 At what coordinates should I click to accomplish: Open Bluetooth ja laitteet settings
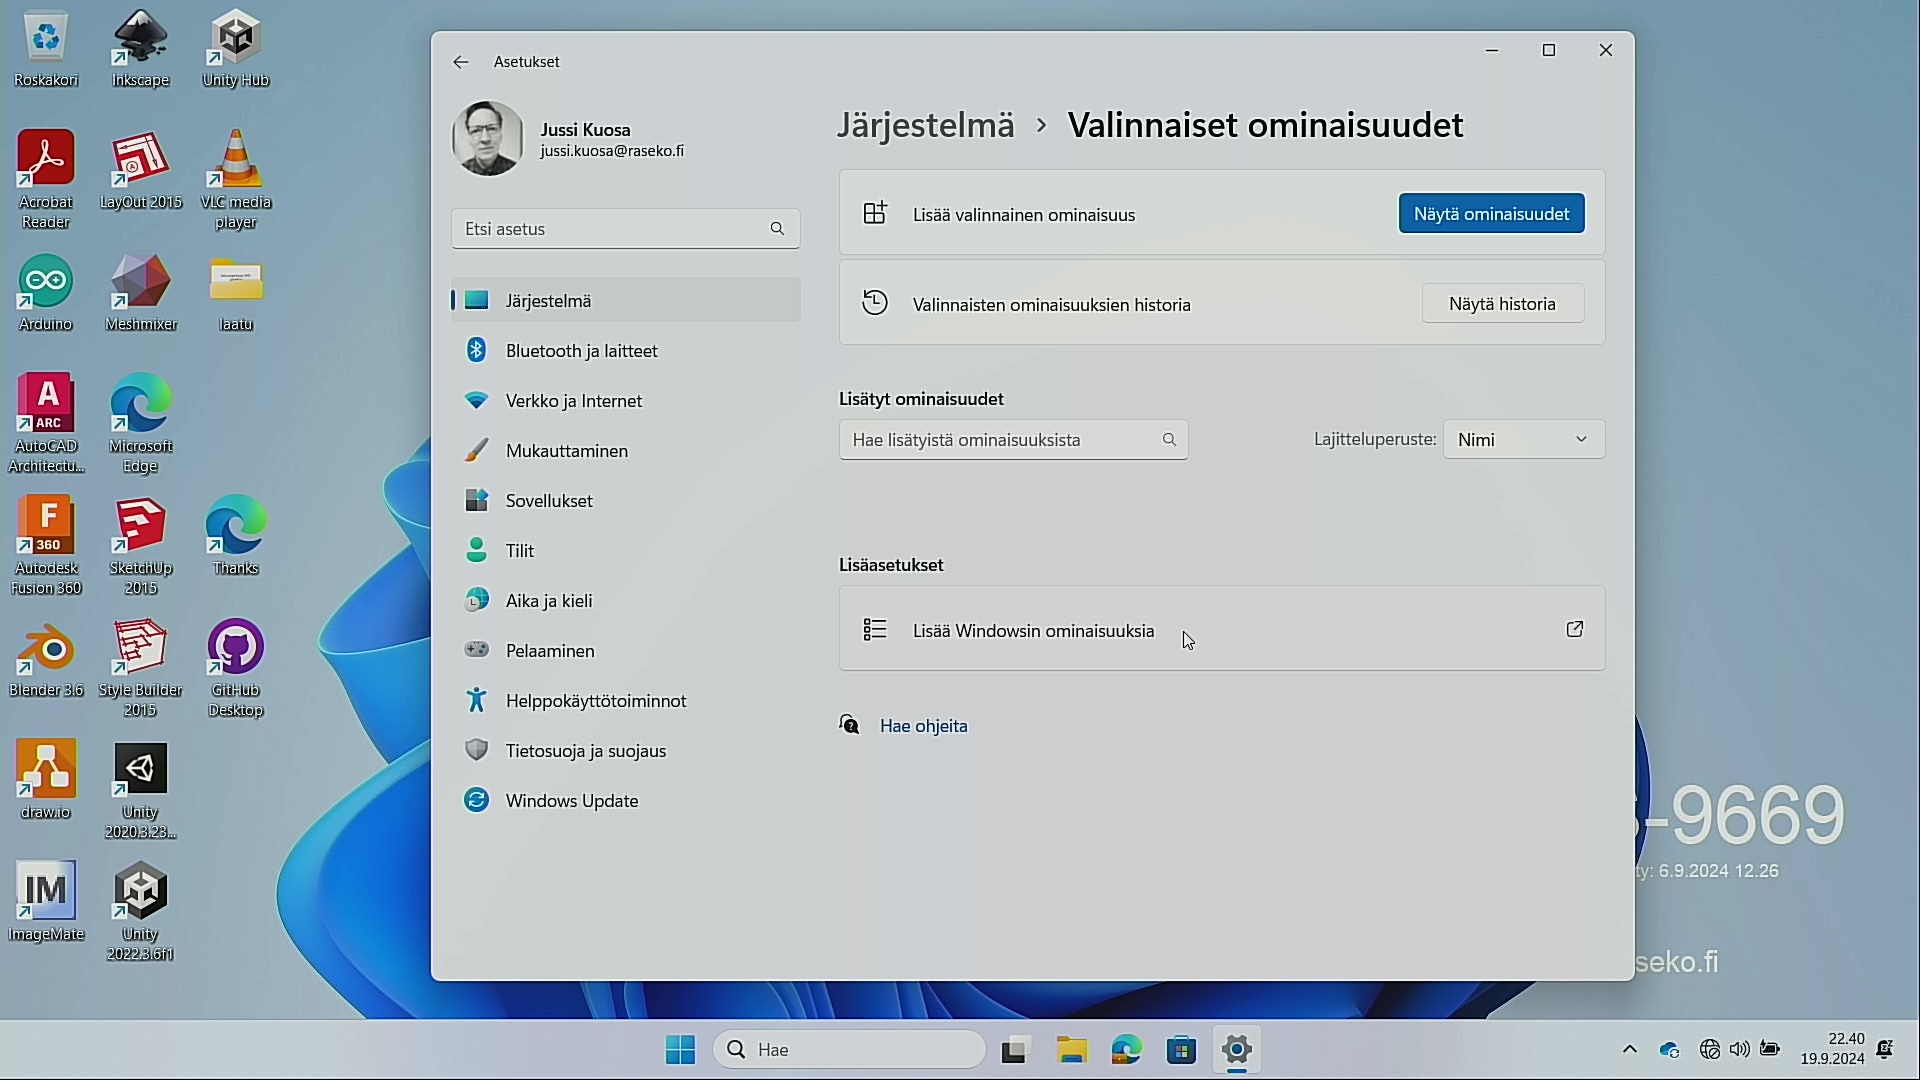625,350
